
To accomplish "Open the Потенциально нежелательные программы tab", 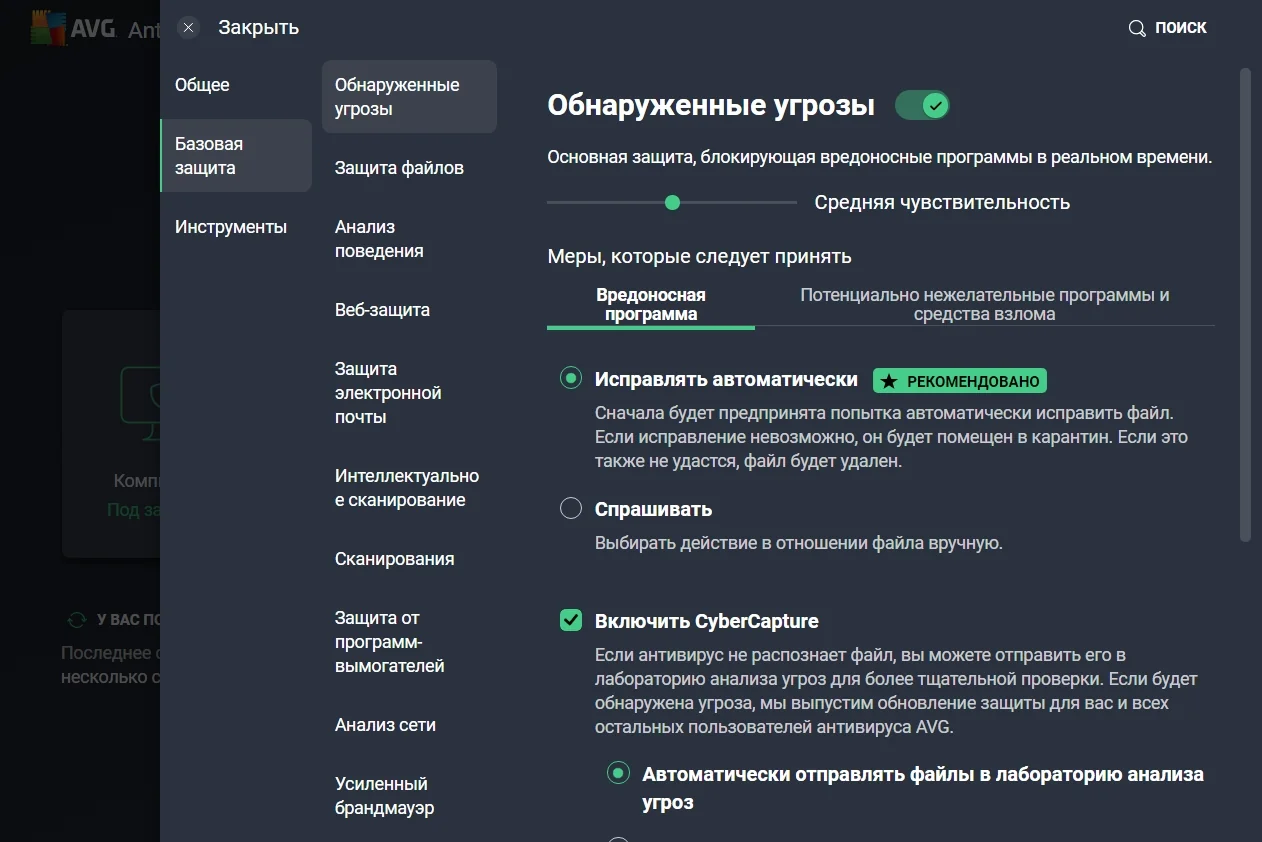I will 984,305.
